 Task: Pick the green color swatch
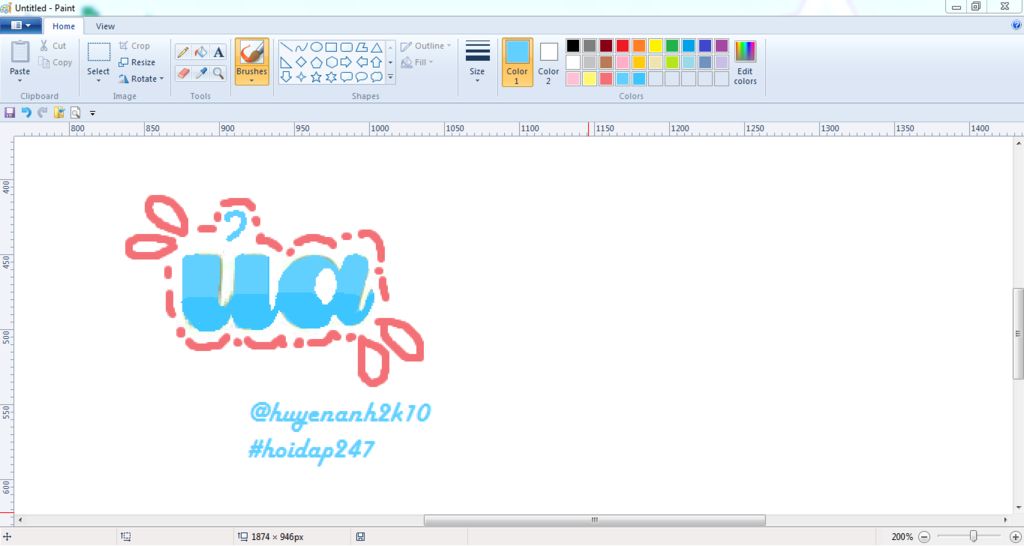pos(672,46)
